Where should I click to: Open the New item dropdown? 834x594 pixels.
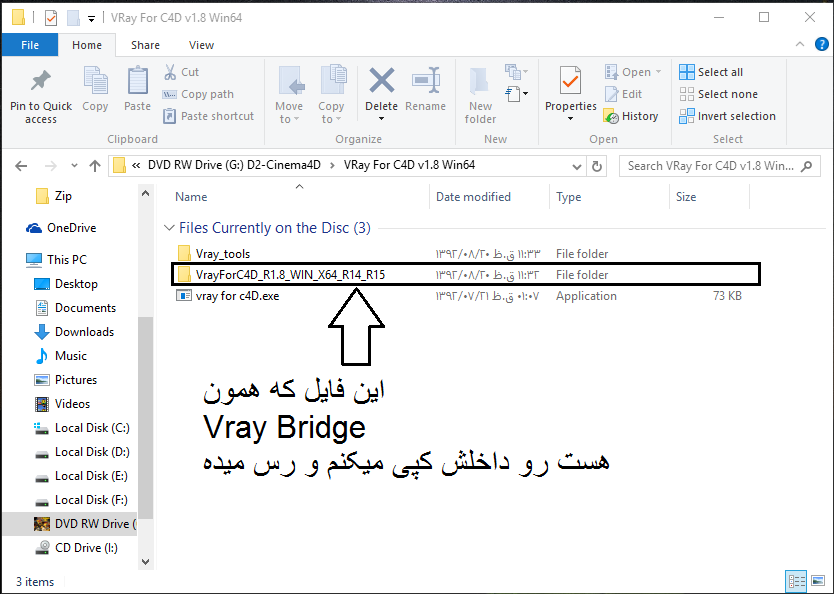click(516, 72)
